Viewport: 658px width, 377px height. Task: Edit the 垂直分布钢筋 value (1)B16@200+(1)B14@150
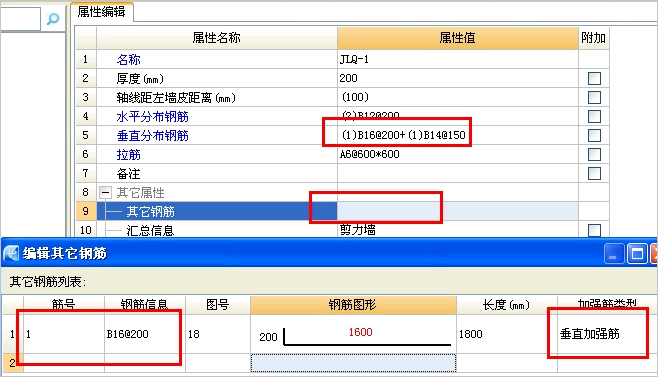(458, 135)
